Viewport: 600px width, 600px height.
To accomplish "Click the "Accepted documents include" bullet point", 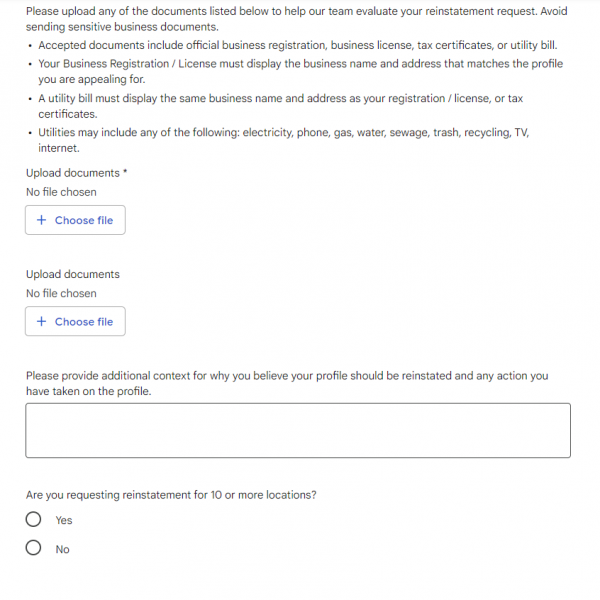I will click(x=298, y=46).
